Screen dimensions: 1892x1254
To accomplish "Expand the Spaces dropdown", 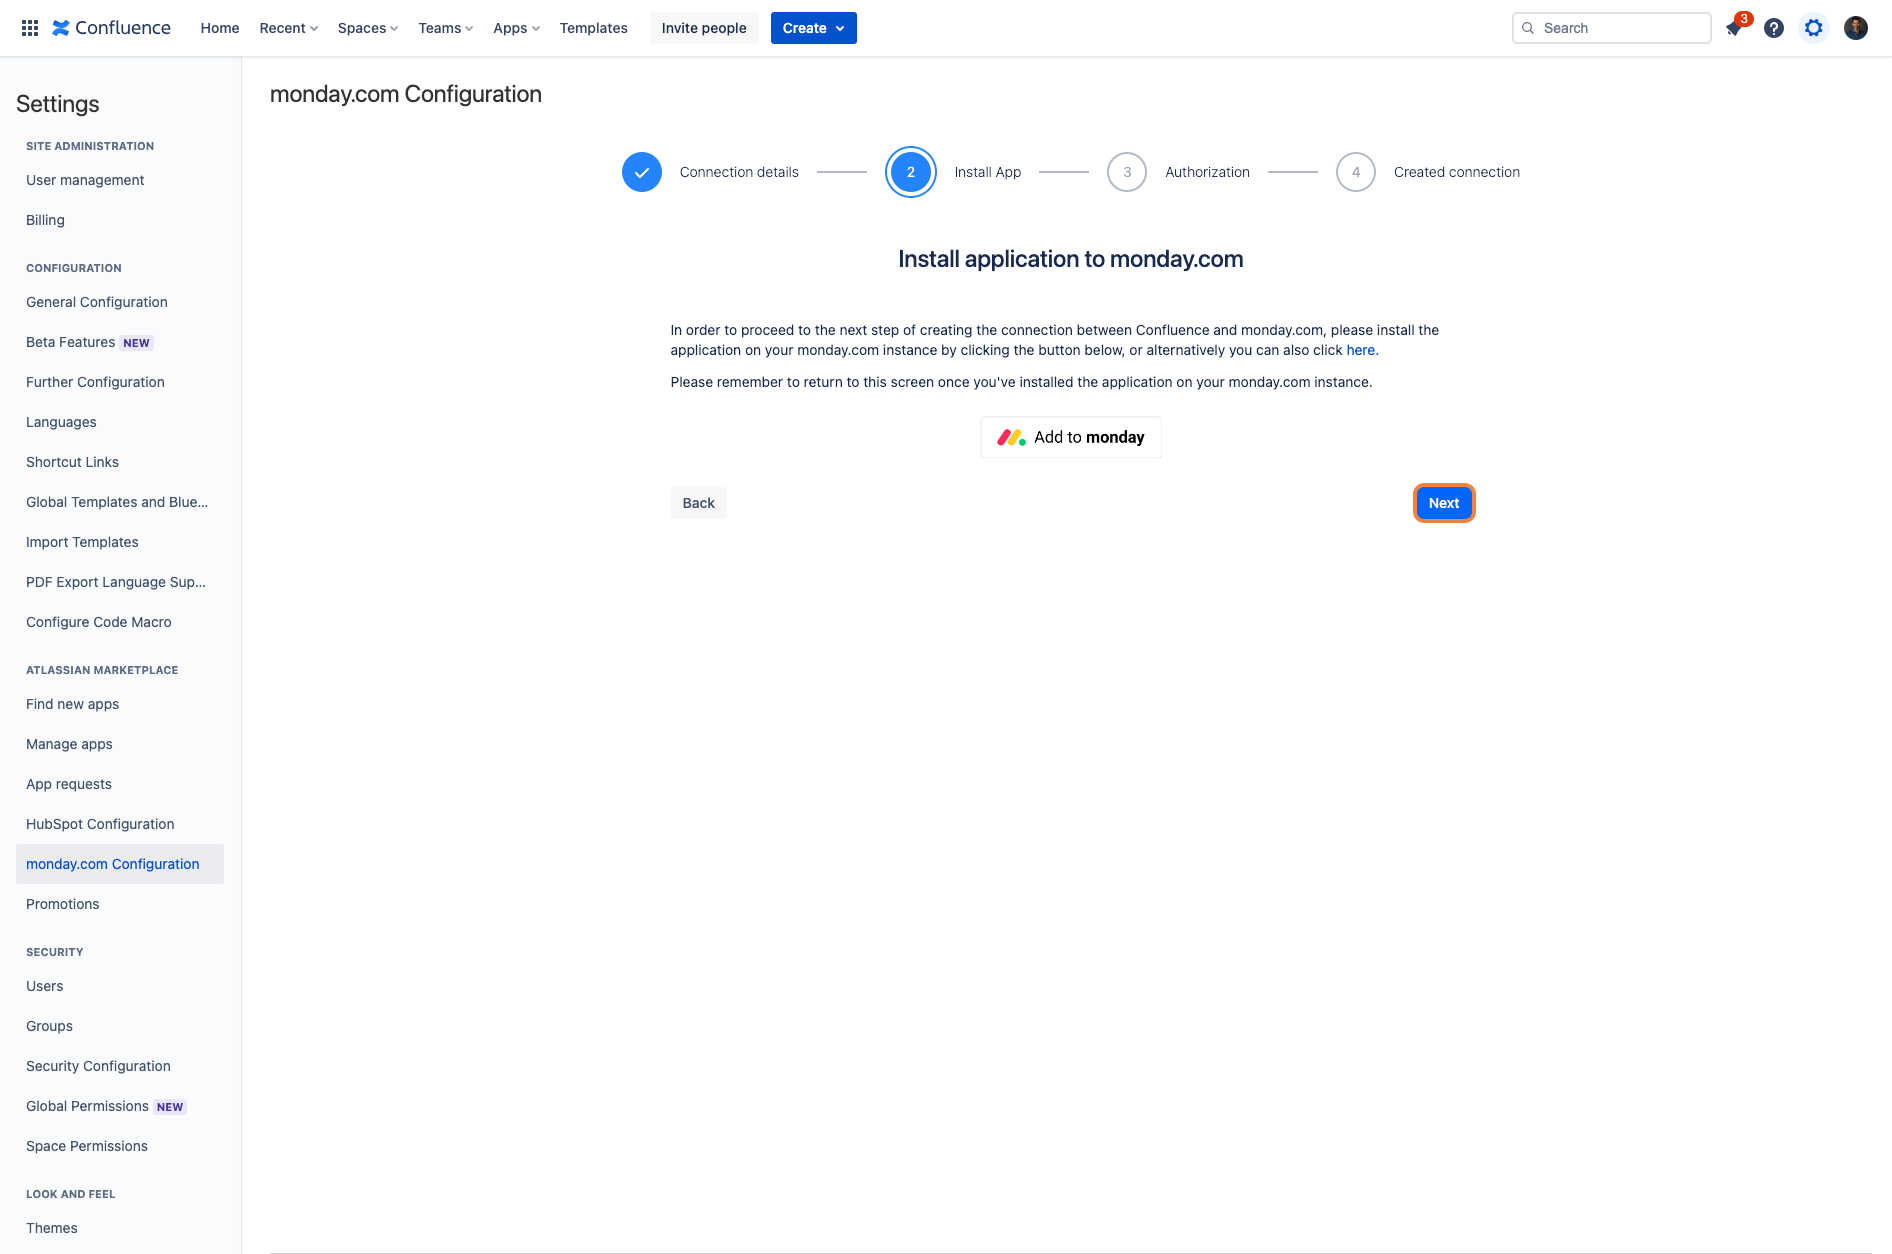I will point(367,28).
